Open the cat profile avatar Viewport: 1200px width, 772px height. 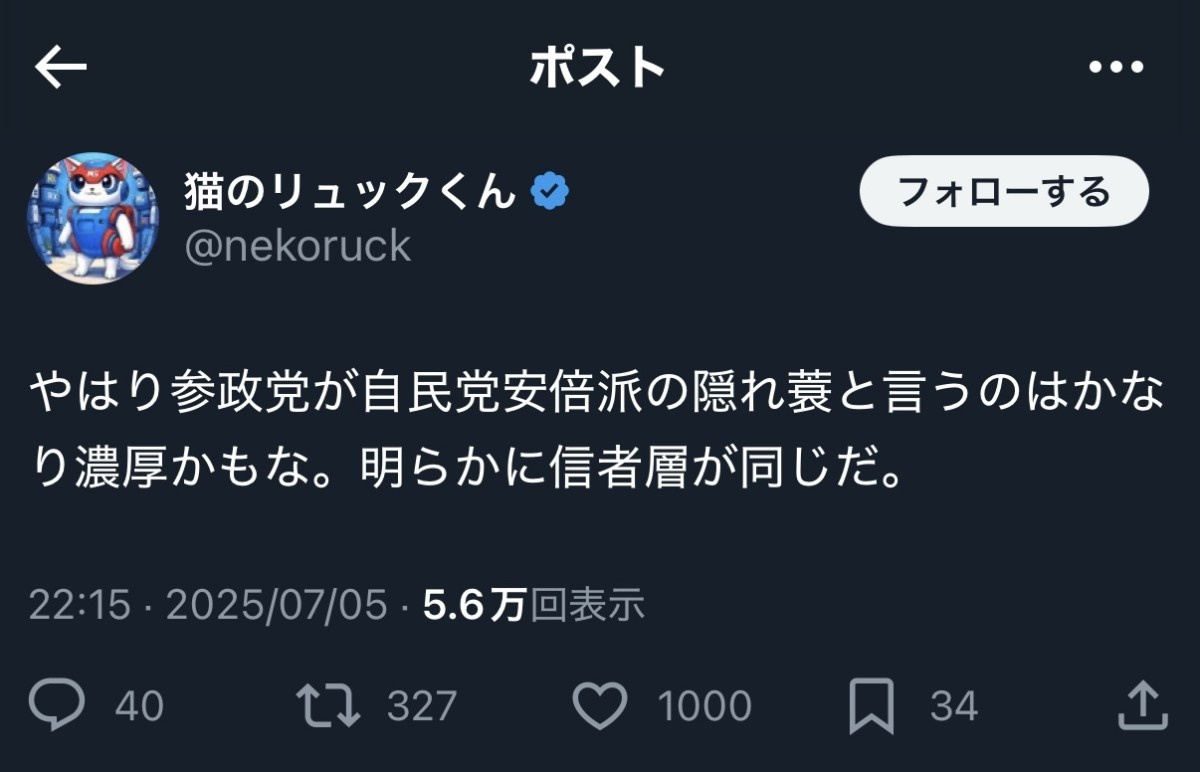pyautogui.click(x=92, y=219)
